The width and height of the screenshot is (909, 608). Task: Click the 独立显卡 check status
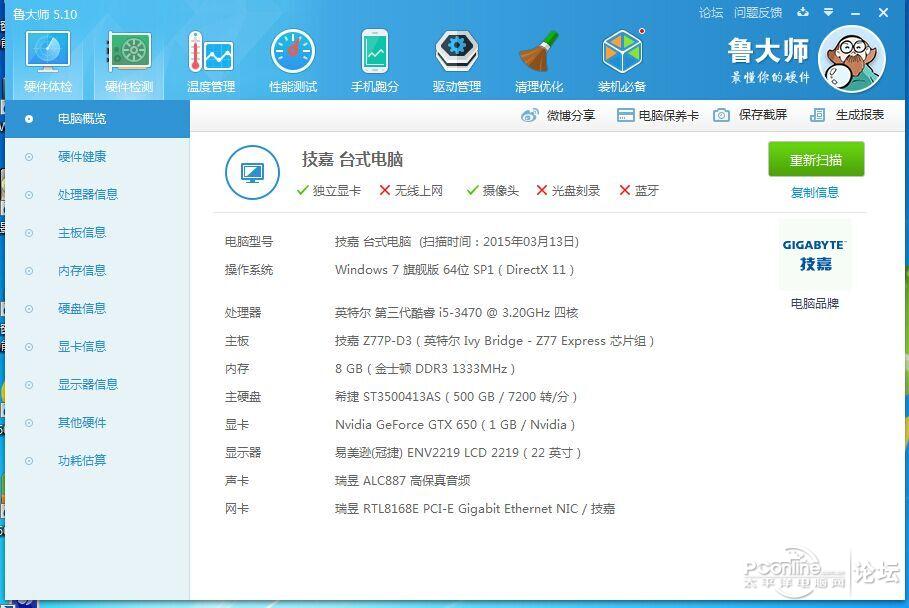pyautogui.click(x=329, y=191)
